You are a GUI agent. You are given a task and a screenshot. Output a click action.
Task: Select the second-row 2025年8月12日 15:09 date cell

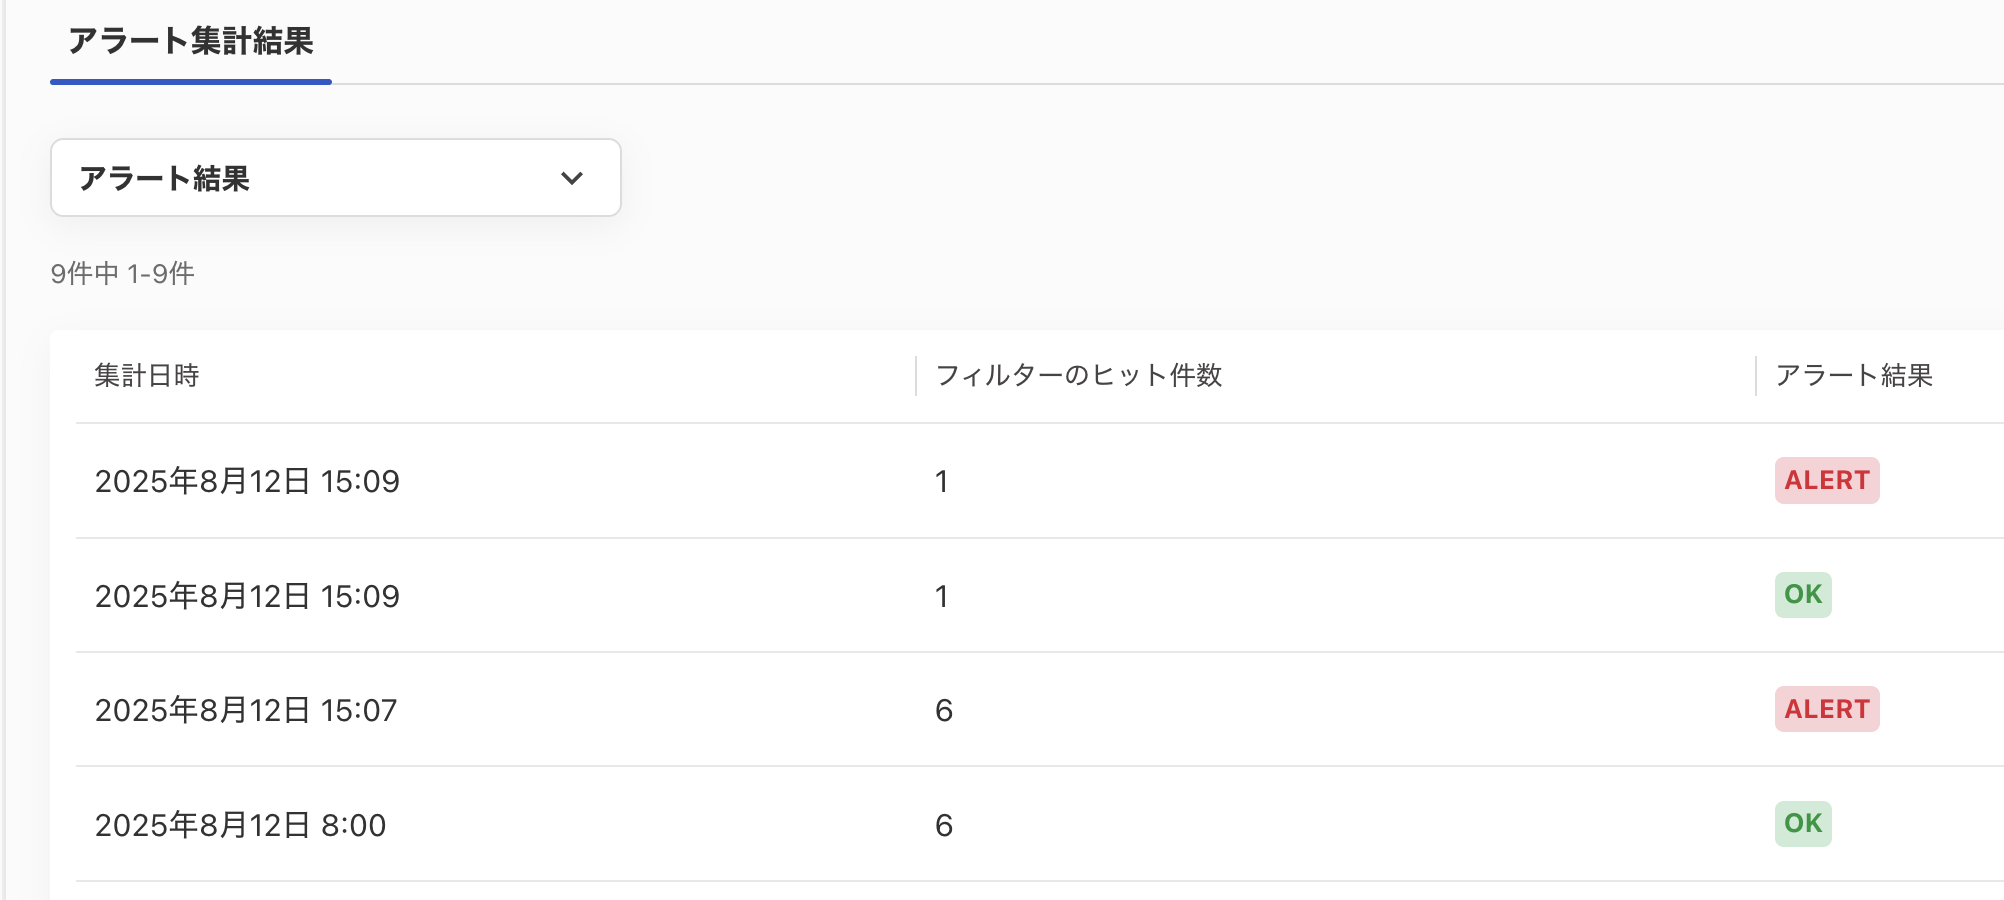click(247, 596)
